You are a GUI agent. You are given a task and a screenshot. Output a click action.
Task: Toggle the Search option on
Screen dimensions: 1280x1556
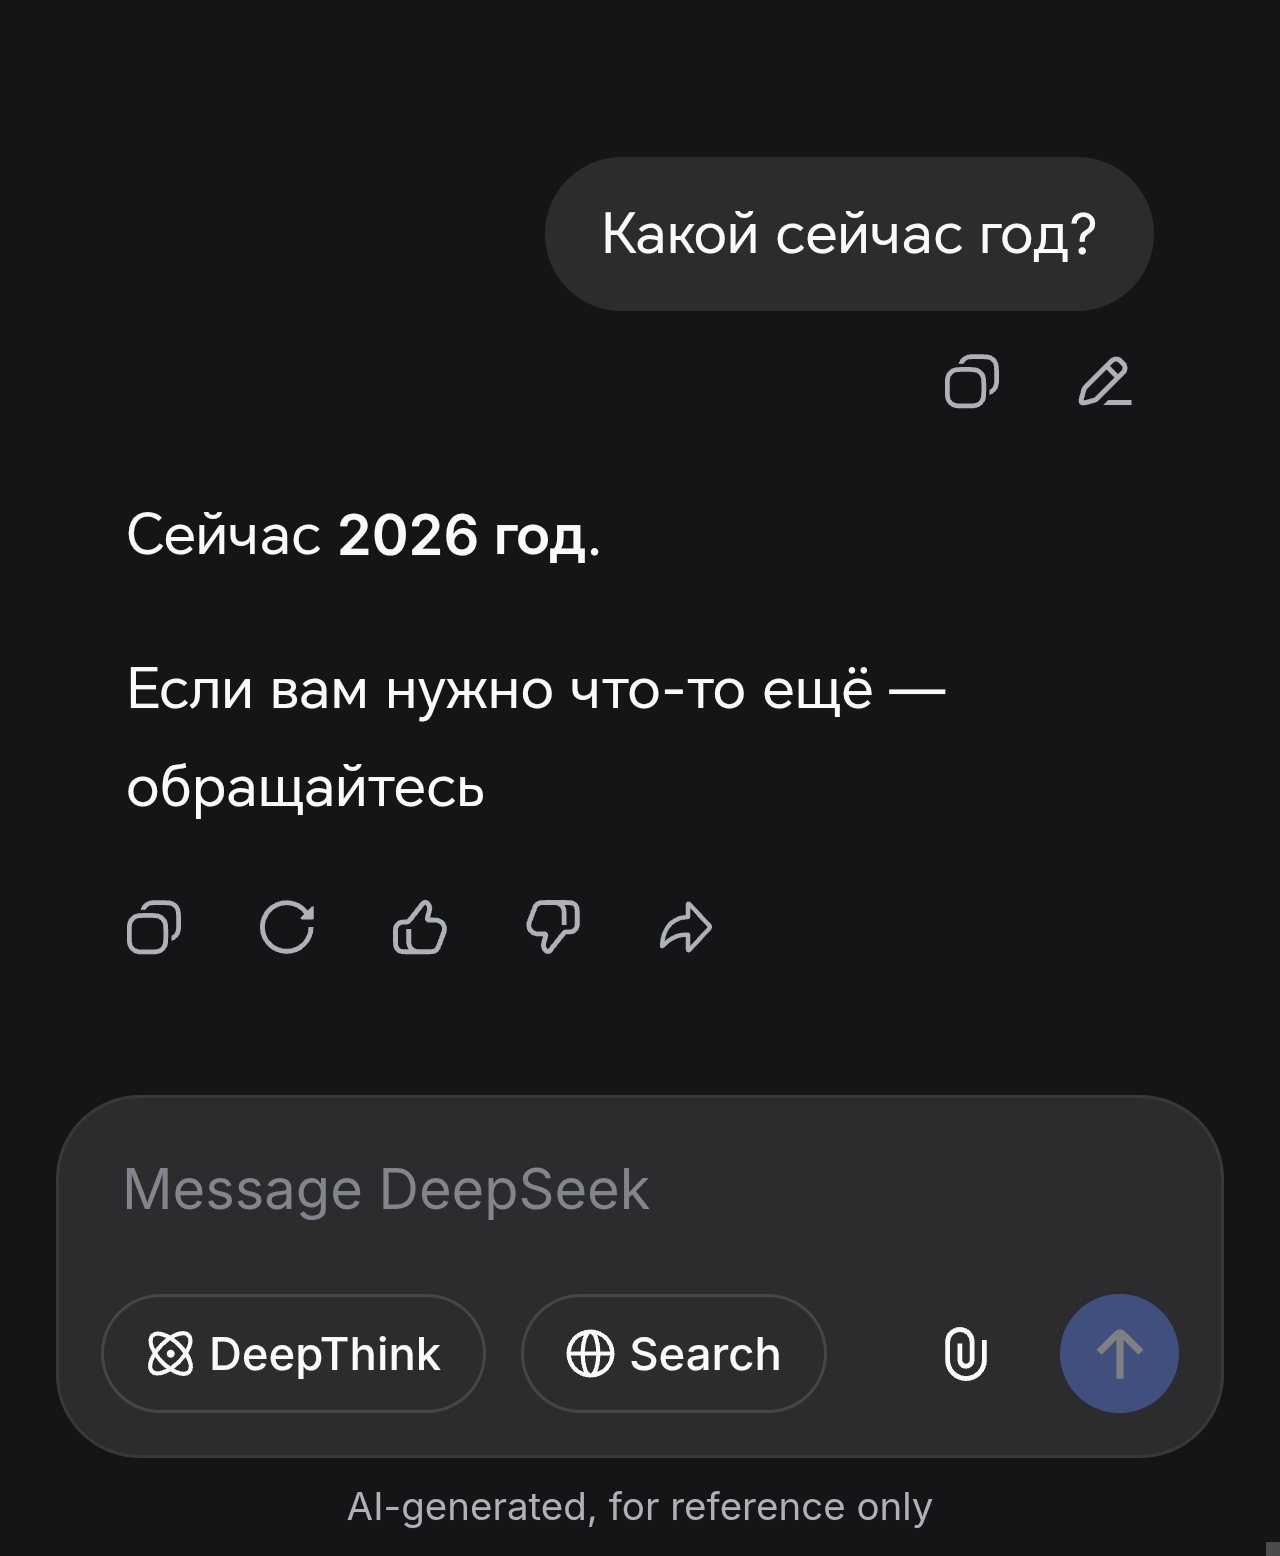point(673,1354)
